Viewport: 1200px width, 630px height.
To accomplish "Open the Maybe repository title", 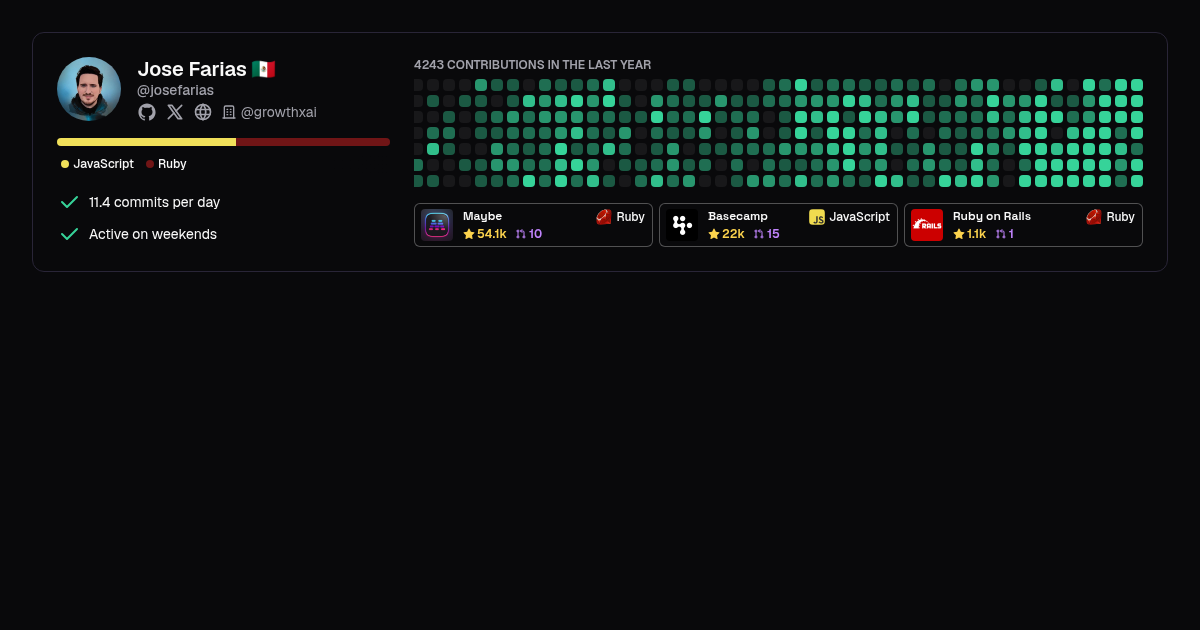I will tap(483, 216).
